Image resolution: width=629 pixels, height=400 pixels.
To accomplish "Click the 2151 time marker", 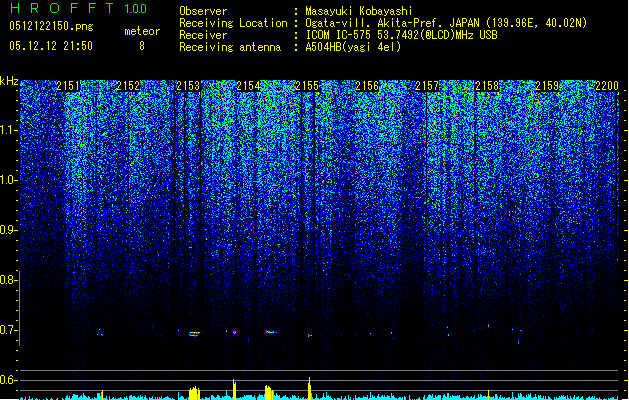I will click(68, 86).
